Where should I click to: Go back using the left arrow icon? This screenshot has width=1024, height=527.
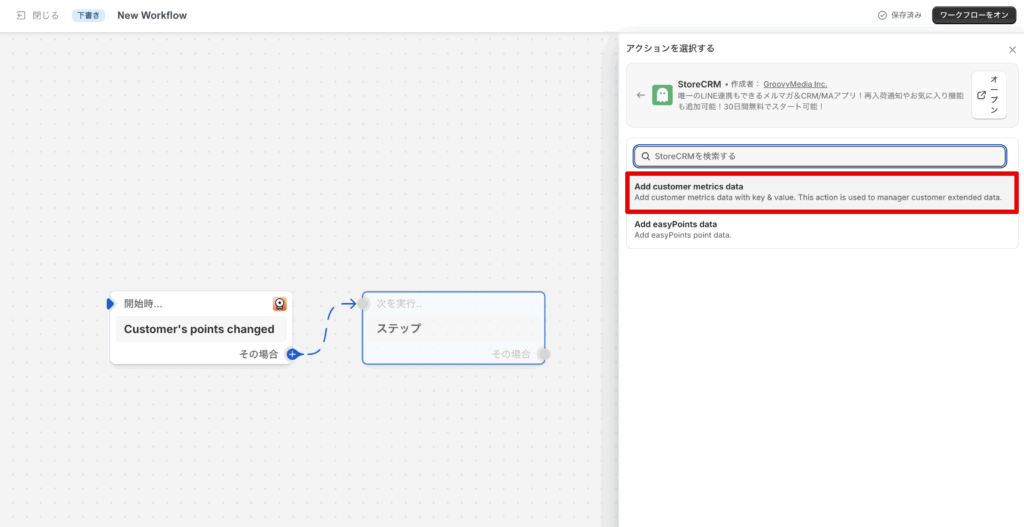point(641,95)
